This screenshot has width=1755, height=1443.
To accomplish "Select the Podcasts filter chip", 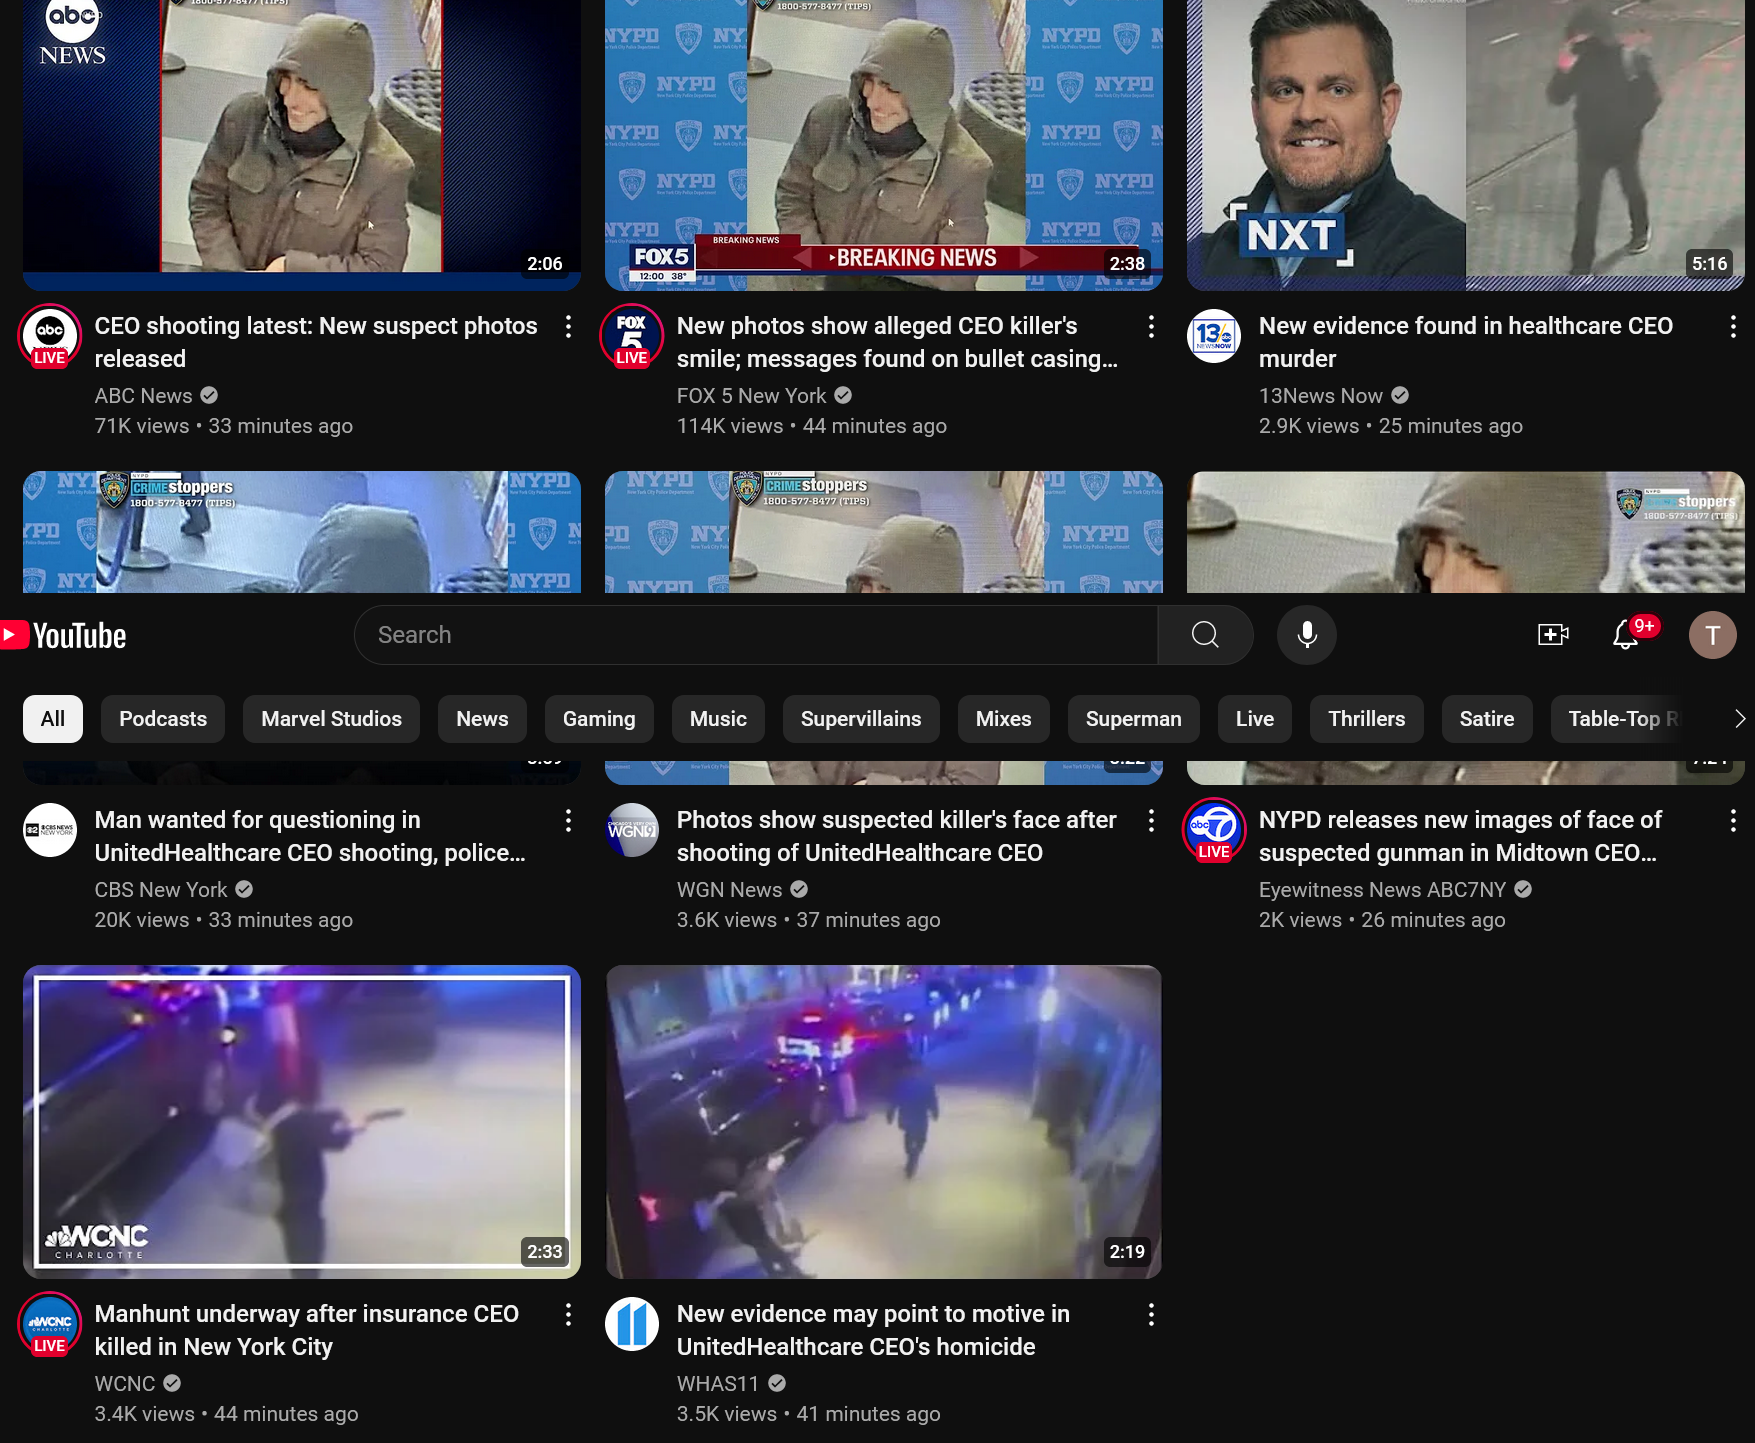I will 163,719.
